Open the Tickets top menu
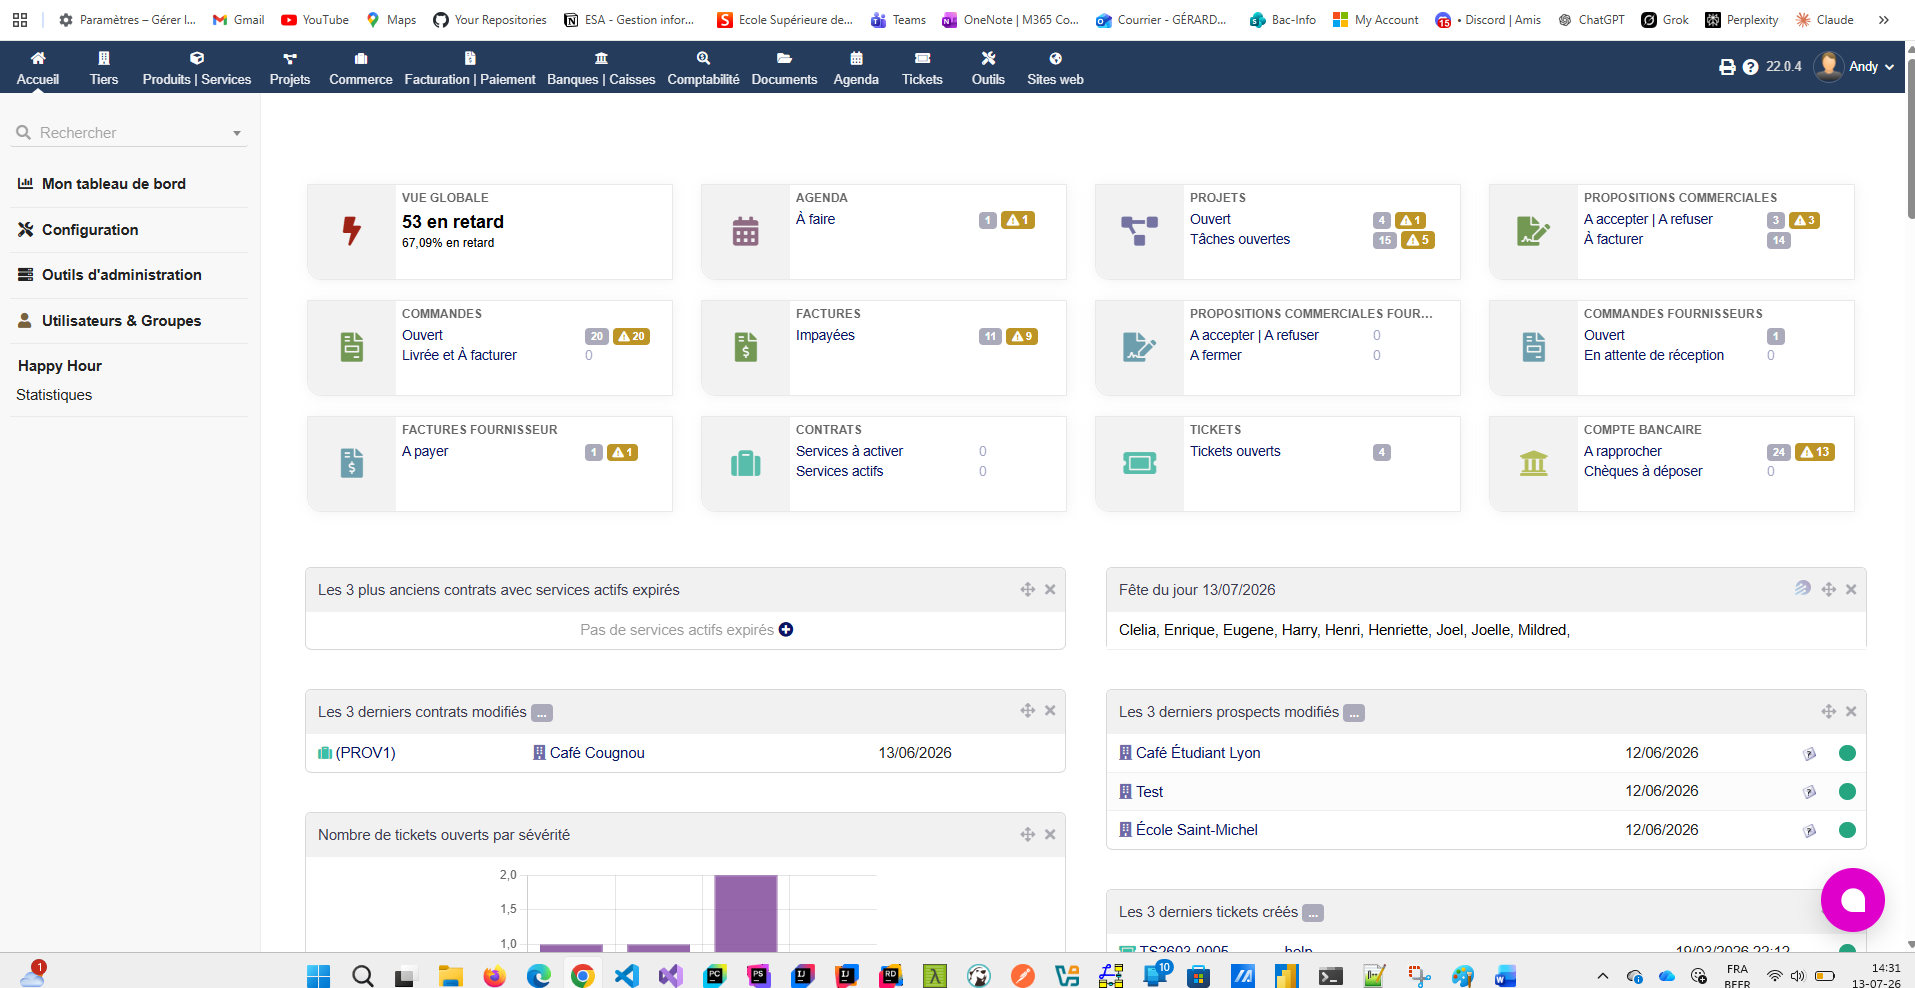The width and height of the screenshot is (1915, 988). point(922,68)
